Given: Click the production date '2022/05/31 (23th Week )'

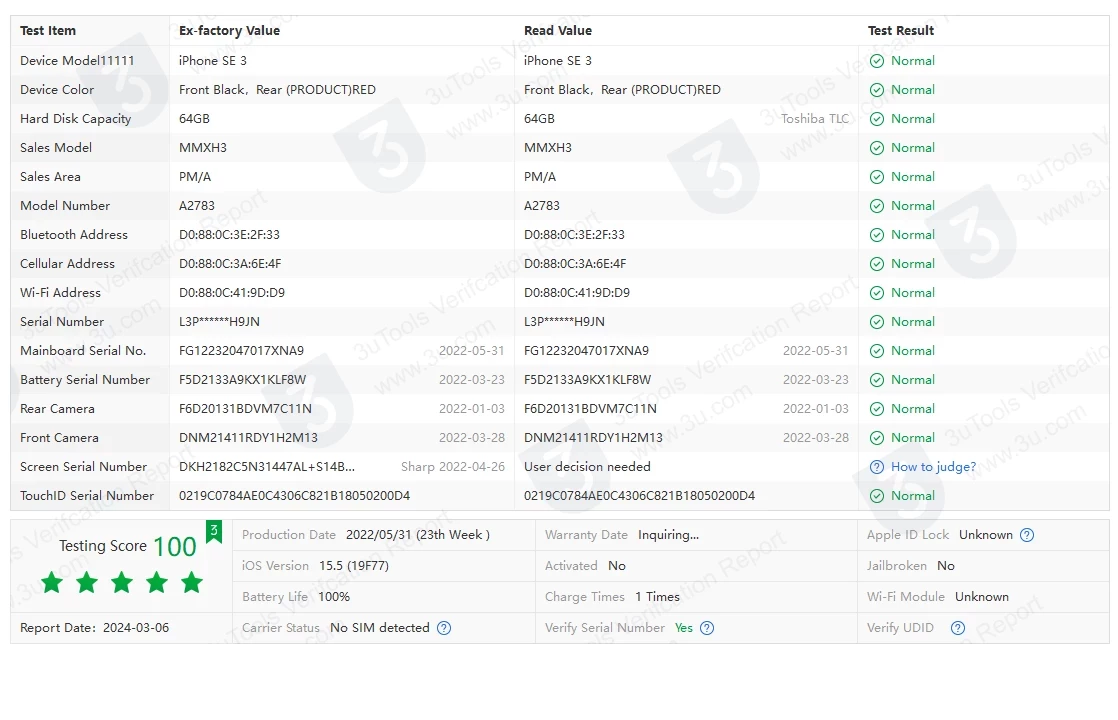Looking at the screenshot, I should [418, 535].
